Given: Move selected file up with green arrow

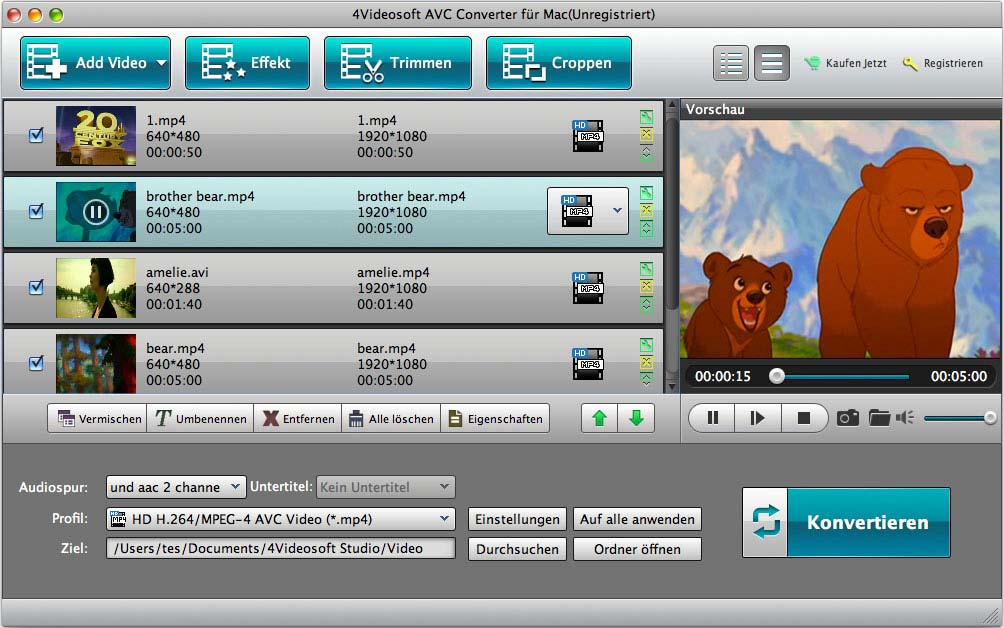Looking at the screenshot, I should [x=600, y=418].
